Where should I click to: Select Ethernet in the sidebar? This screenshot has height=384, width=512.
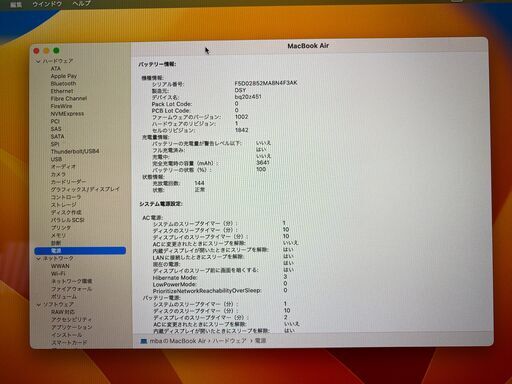point(62,91)
